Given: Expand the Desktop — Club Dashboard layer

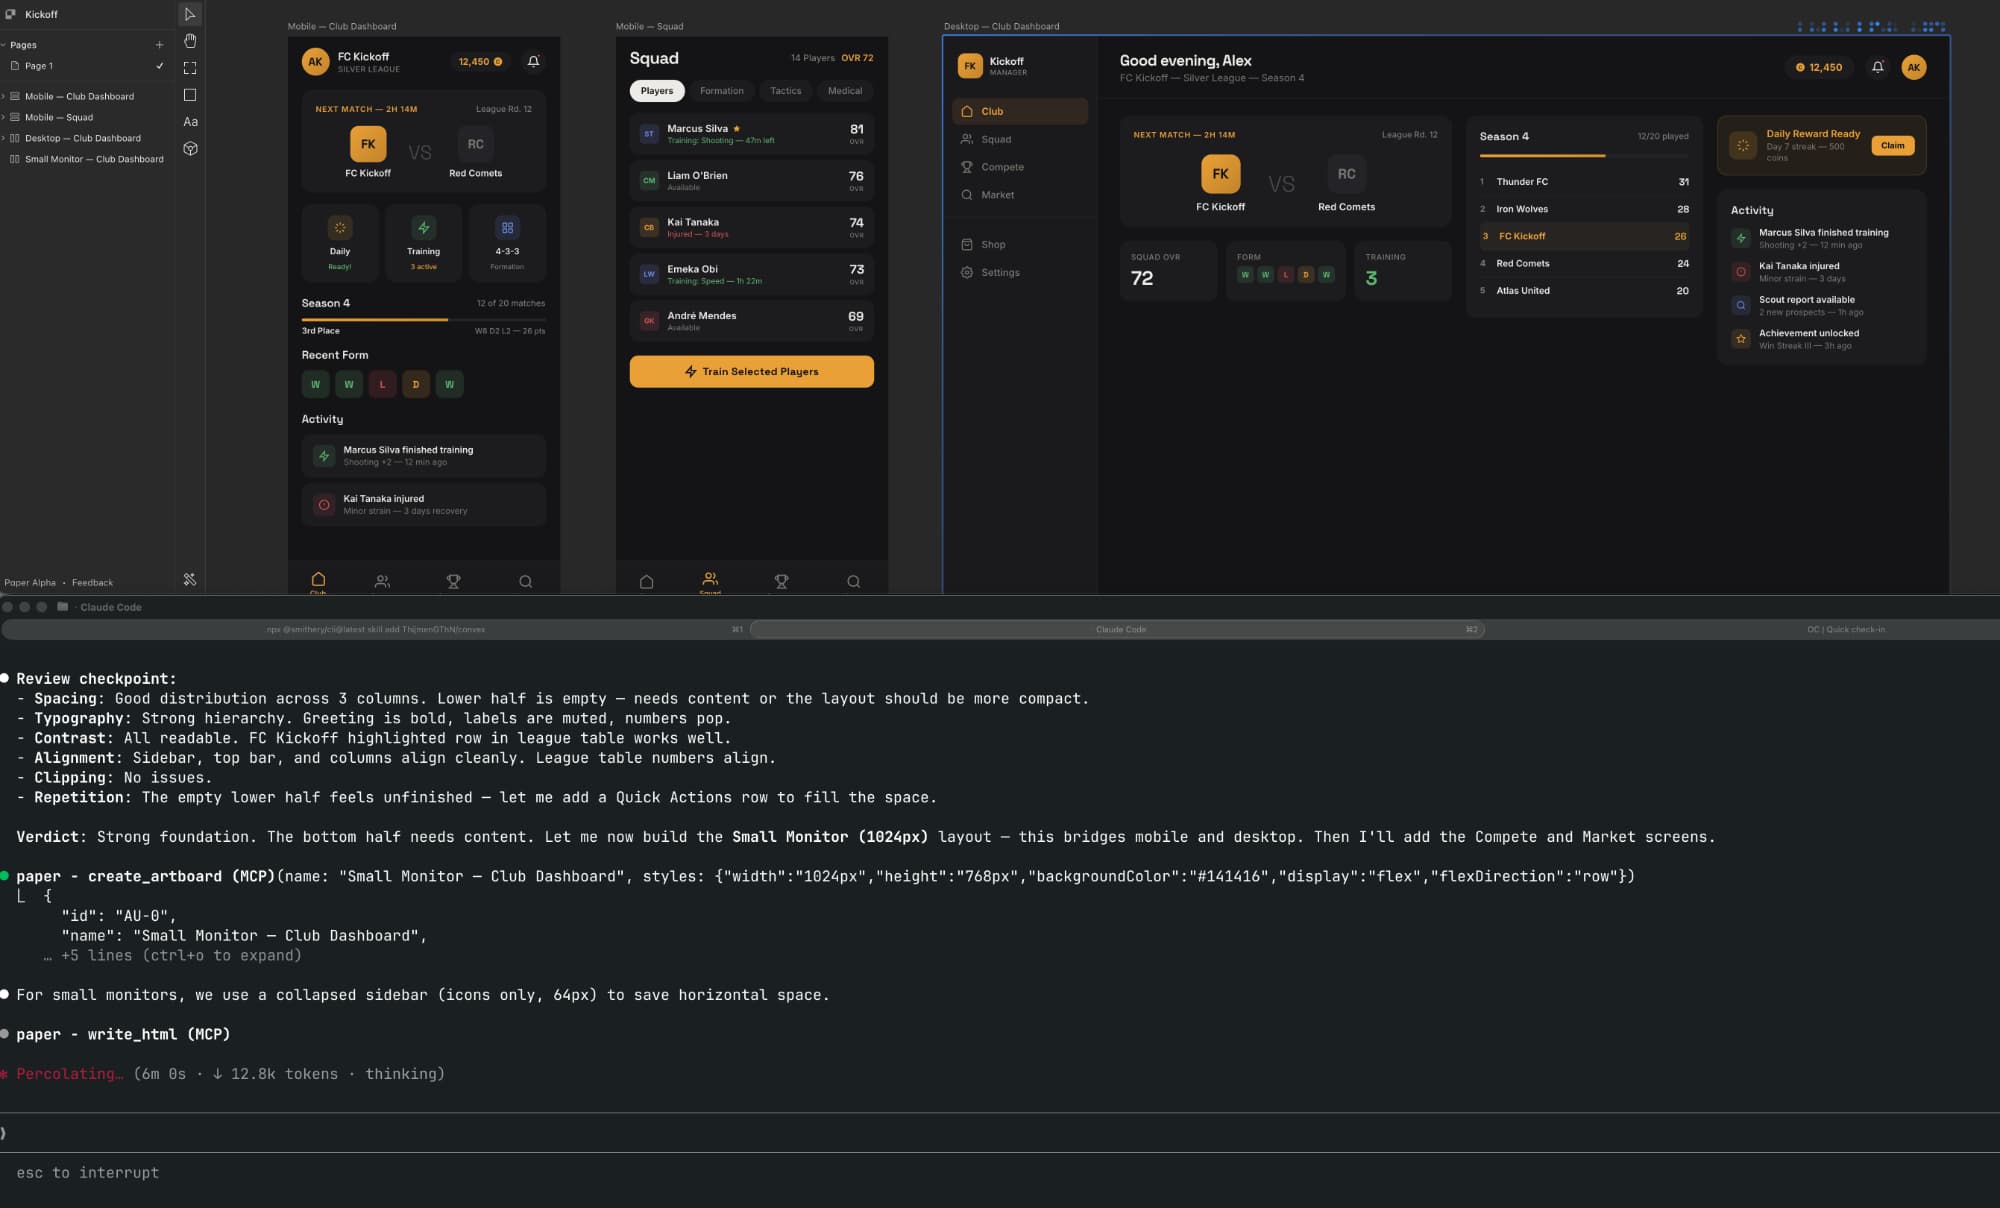Looking at the screenshot, I should pos(4,138).
